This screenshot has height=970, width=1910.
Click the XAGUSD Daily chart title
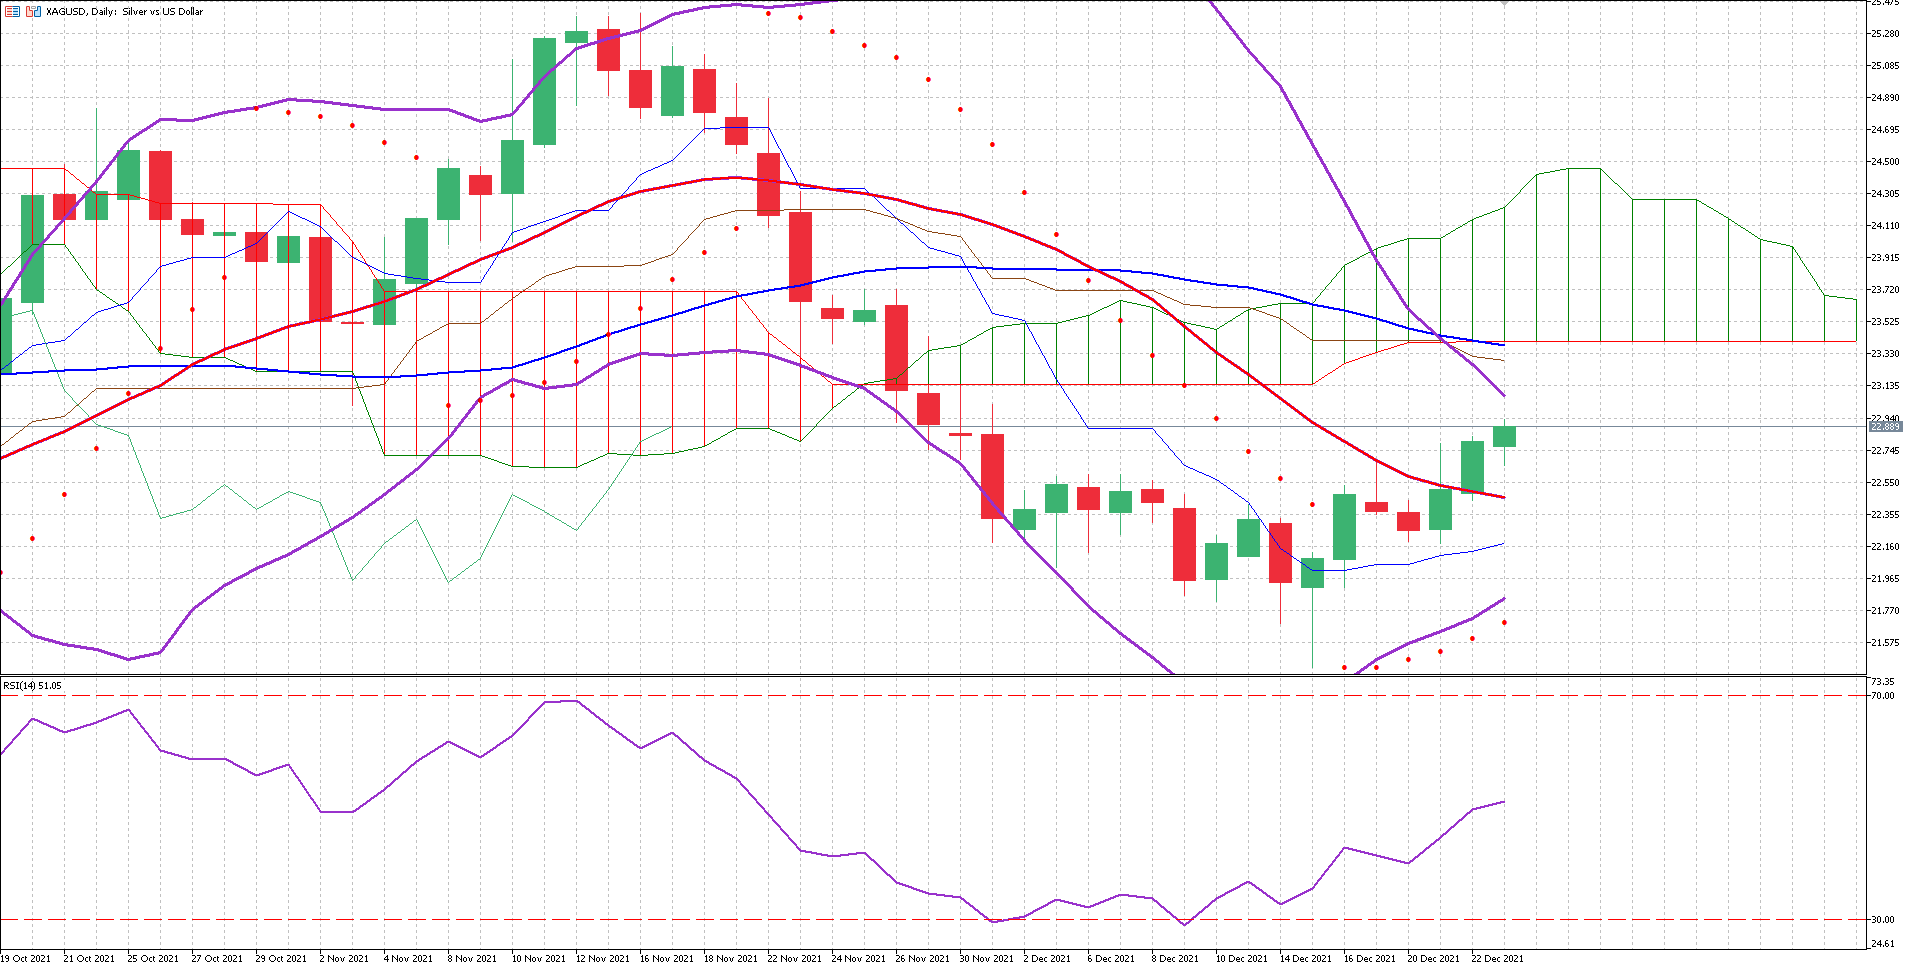click(x=124, y=12)
